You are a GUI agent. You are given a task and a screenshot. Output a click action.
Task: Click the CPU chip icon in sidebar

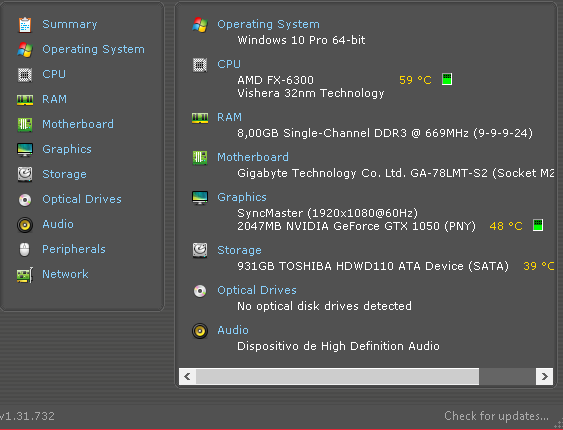(x=25, y=75)
